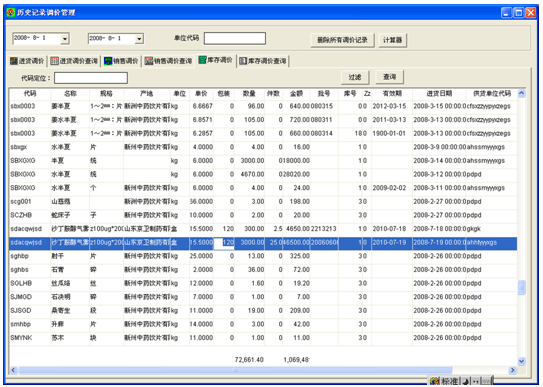Viewport: 543px width, 387px height.
Task: Click the amount cell 18000.00
Action: (296, 161)
